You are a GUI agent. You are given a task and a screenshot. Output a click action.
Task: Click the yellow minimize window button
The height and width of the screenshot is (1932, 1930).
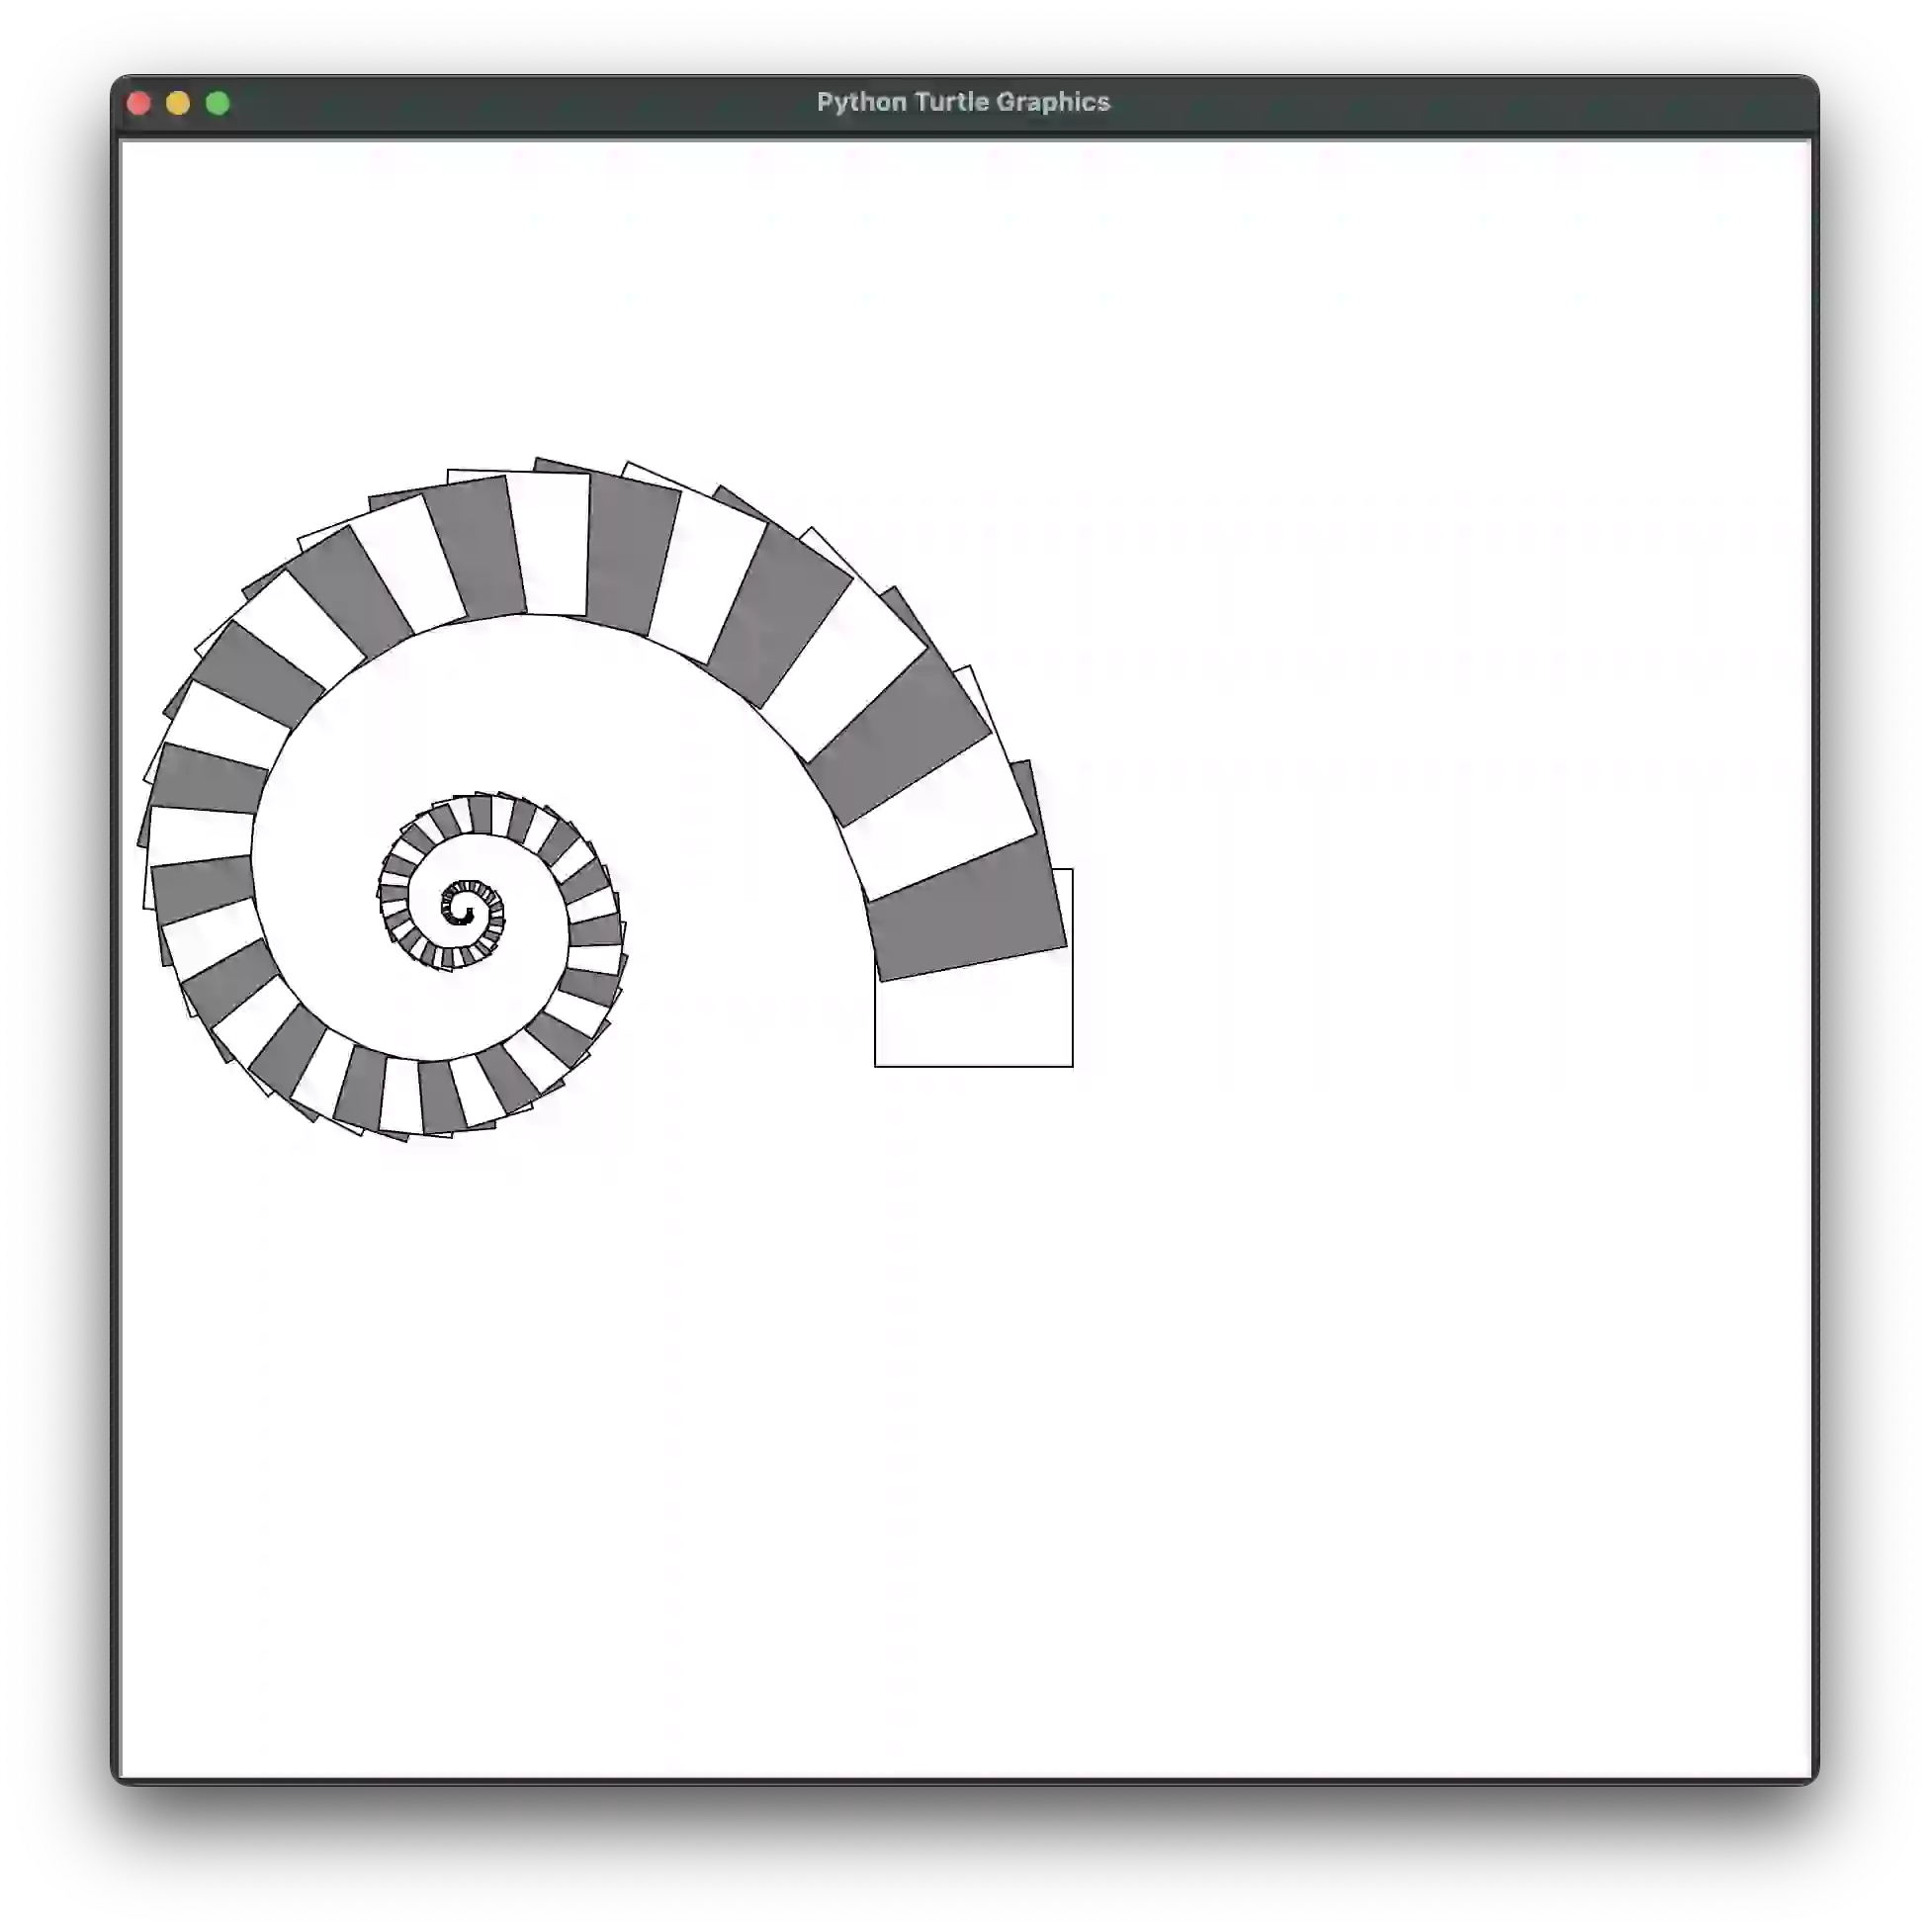pyautogui.click(x=178, y=103)
